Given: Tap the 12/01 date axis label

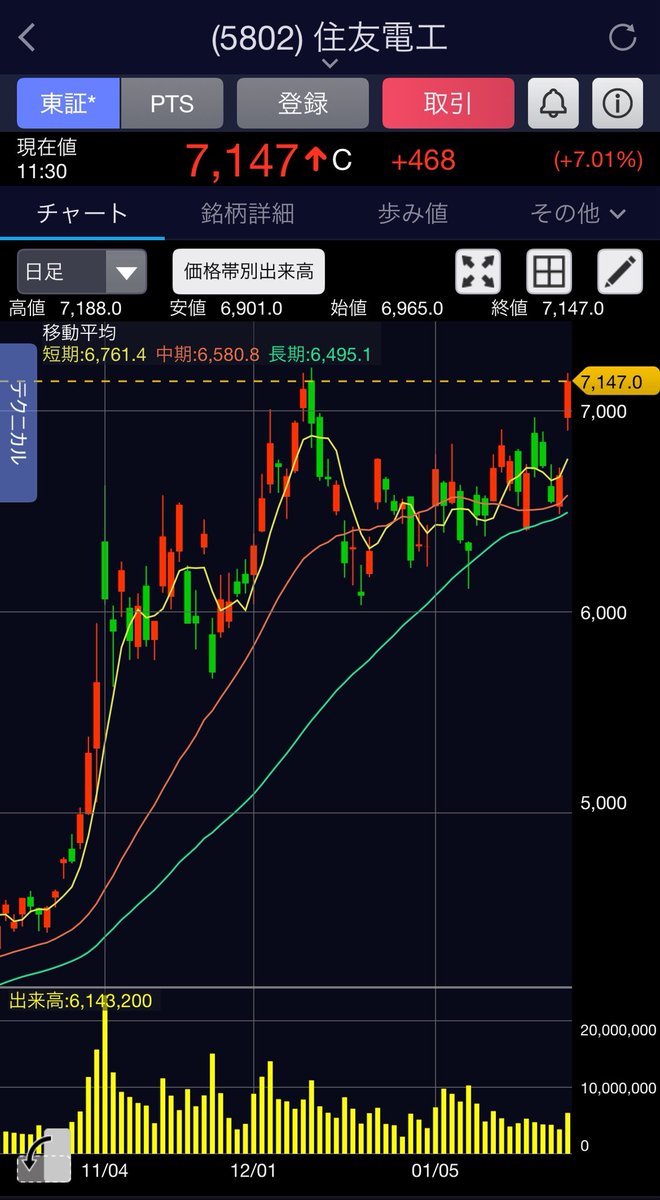Looking at the screenshot, I should tap(253, 1169).
